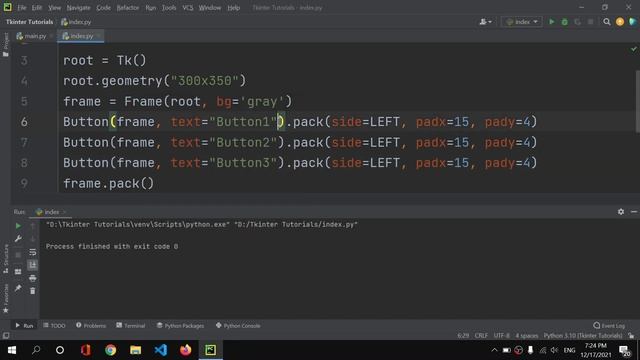Screen dimensions: 640x360
Task: Open the Code With Me teal icon
Action: point(632,22)
